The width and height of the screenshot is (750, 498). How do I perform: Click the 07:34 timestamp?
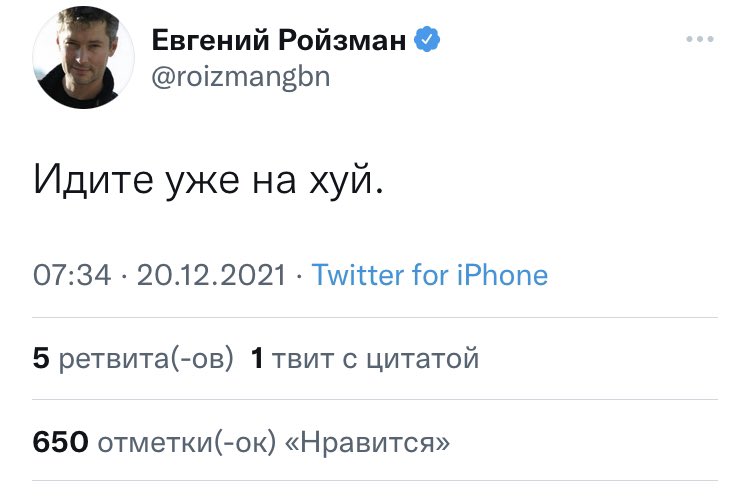point(72,275)
